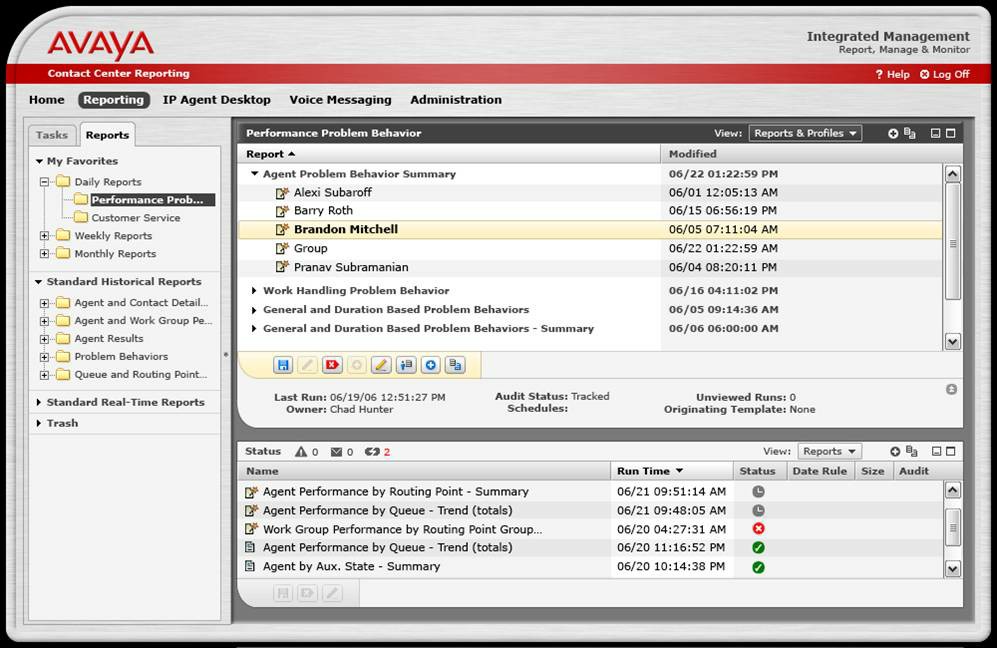This screenshot has height=648, width=997.
Task: Maximize the Performance Problem Behavior panel
Action: pyautogui.click(x=951, y=134)
